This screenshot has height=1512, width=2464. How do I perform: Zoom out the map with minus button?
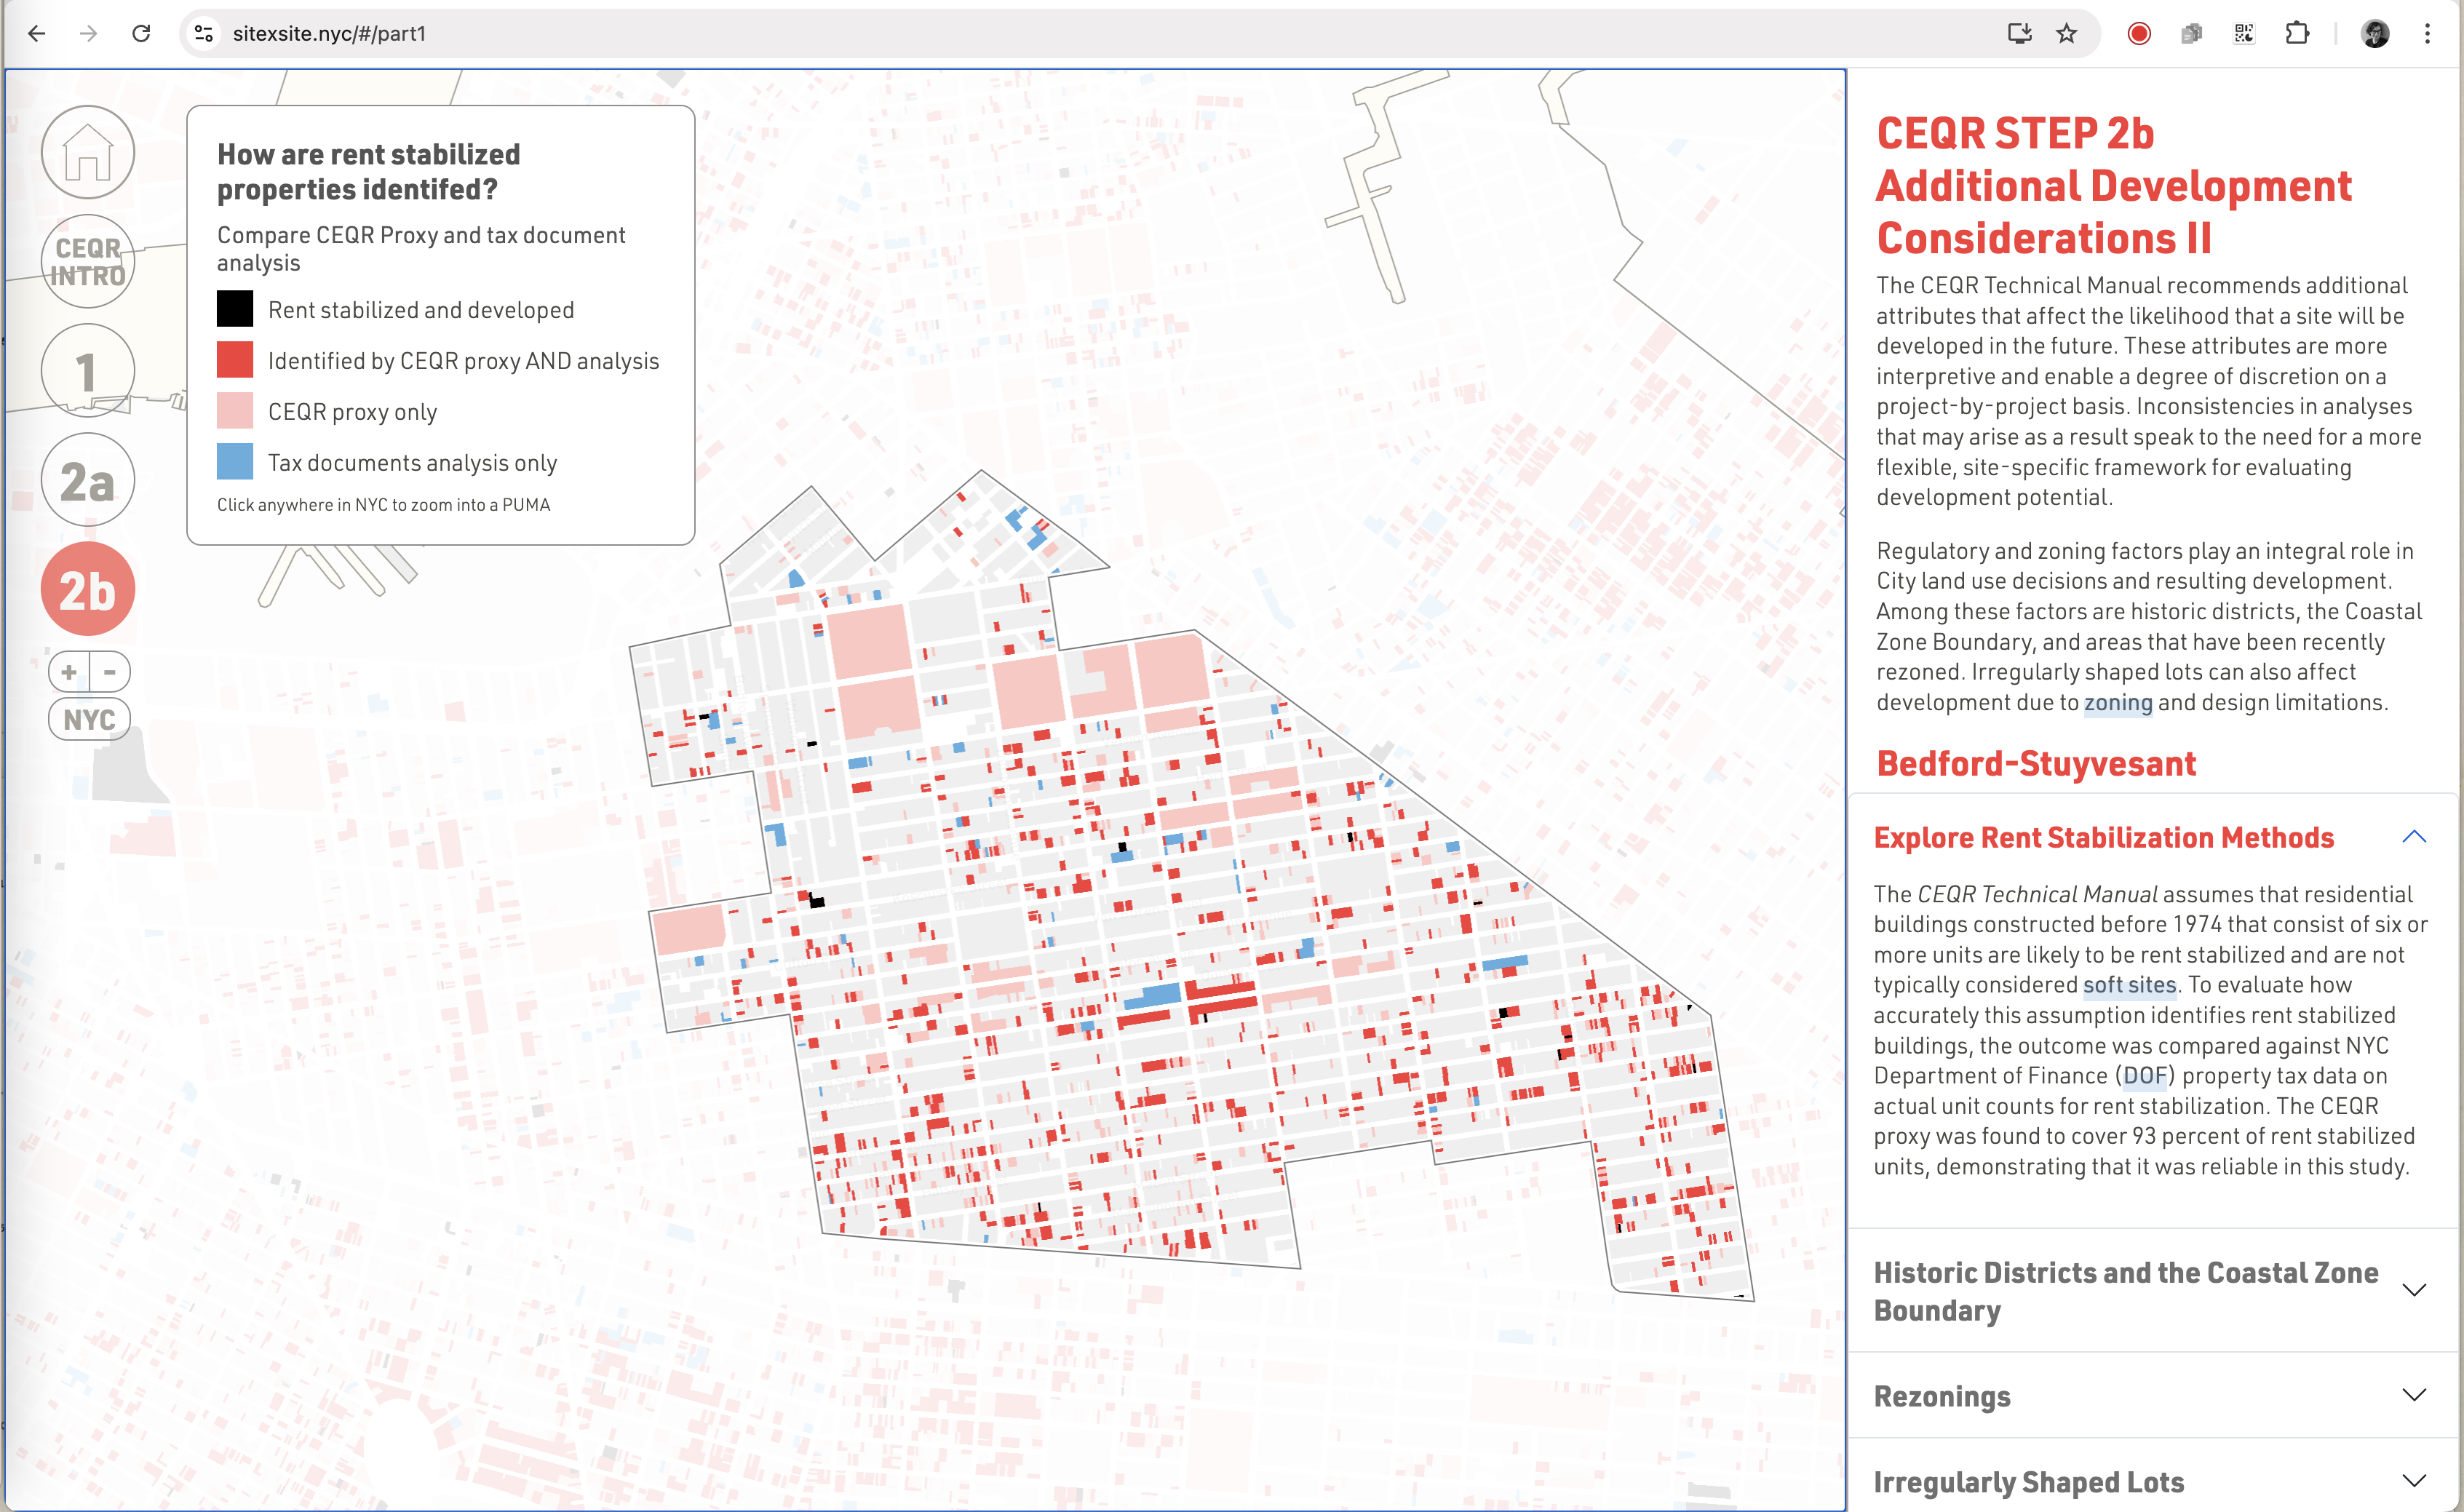pyautogui.click(x=110, y=672)
